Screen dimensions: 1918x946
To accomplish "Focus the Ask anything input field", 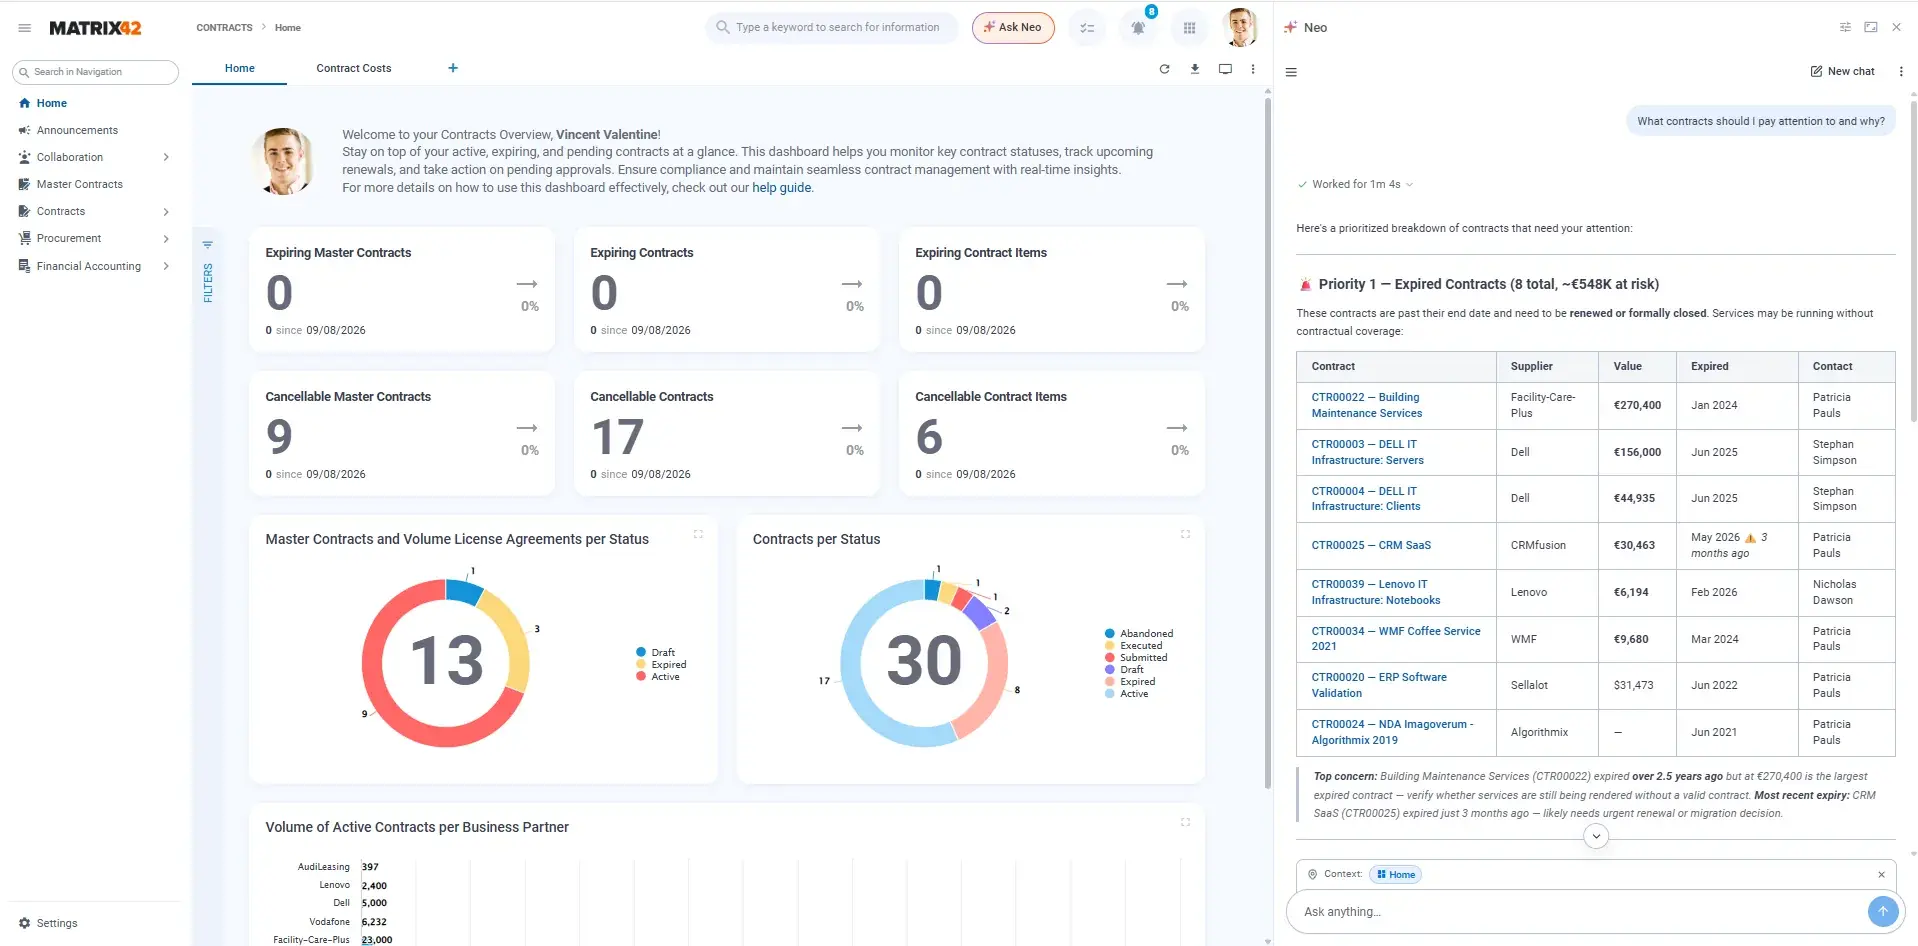I will pos(1578,911).
